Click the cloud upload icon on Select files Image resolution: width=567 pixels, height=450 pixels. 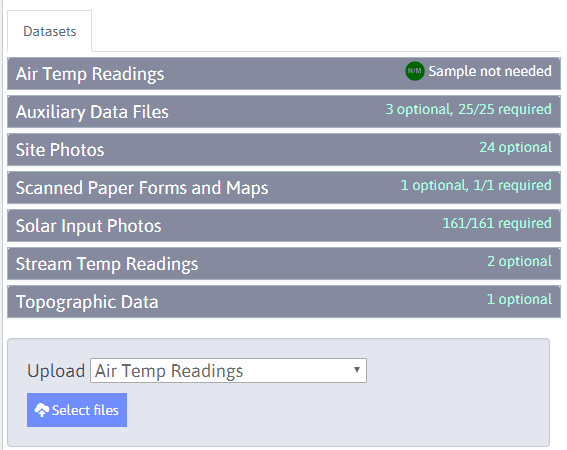tap(42, 410)
